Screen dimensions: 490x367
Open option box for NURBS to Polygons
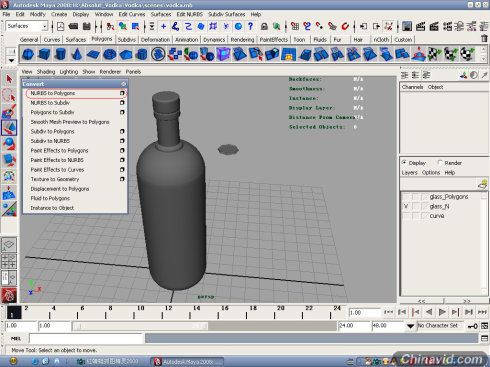point(122,93)
